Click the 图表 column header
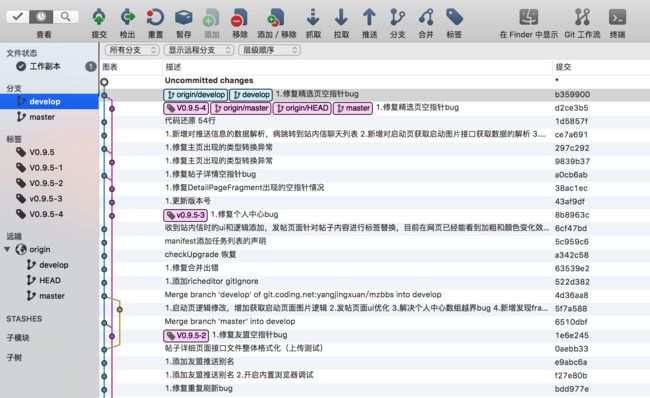 (110, 67)
